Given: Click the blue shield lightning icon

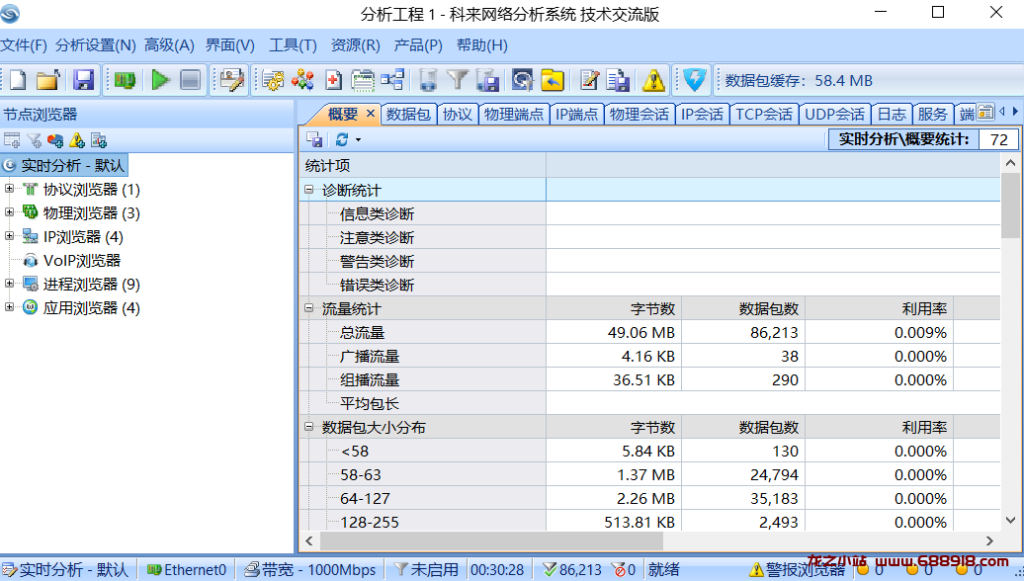Looking at the screenshot, I should [694, 80].
